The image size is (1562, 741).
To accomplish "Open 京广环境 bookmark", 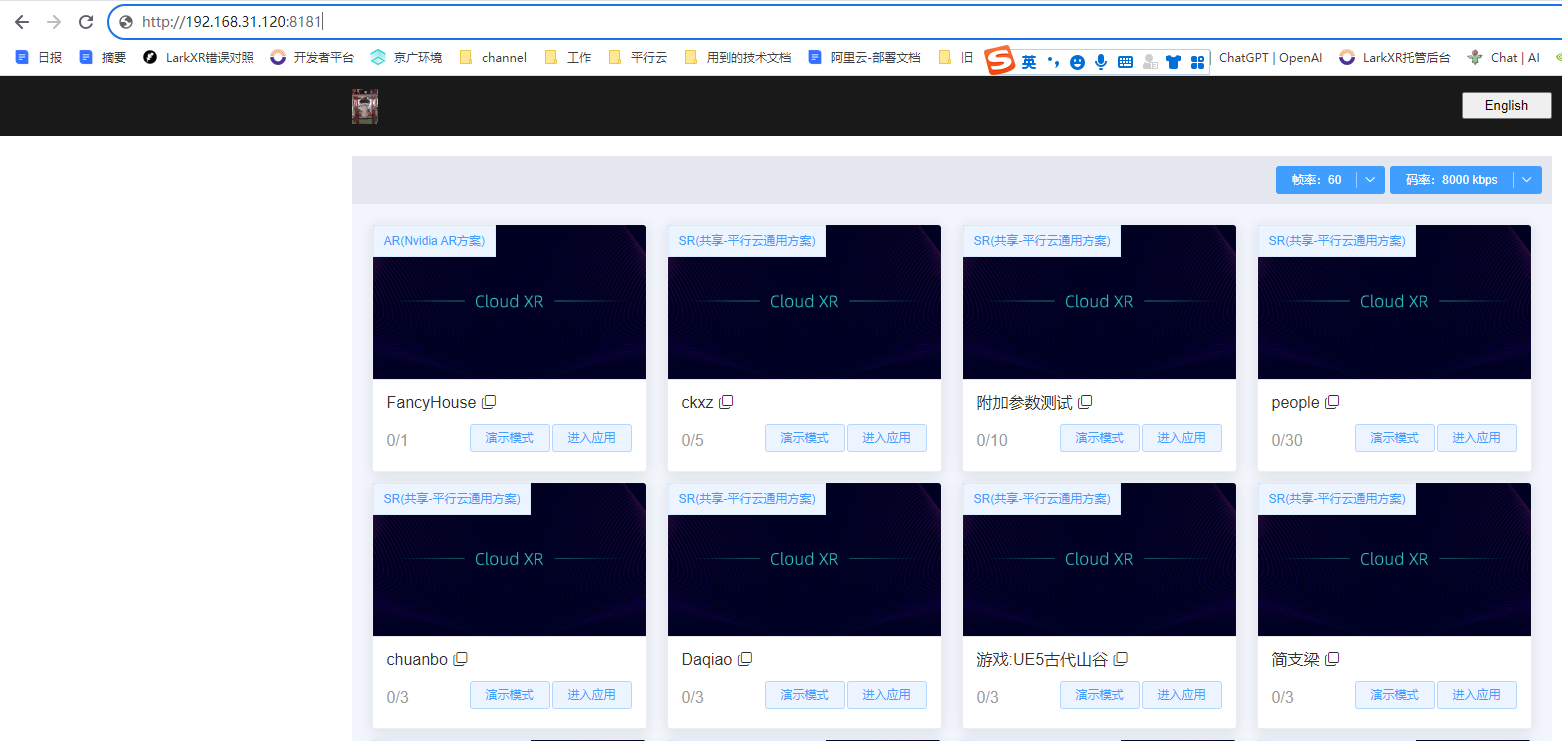I will point(406,58).
